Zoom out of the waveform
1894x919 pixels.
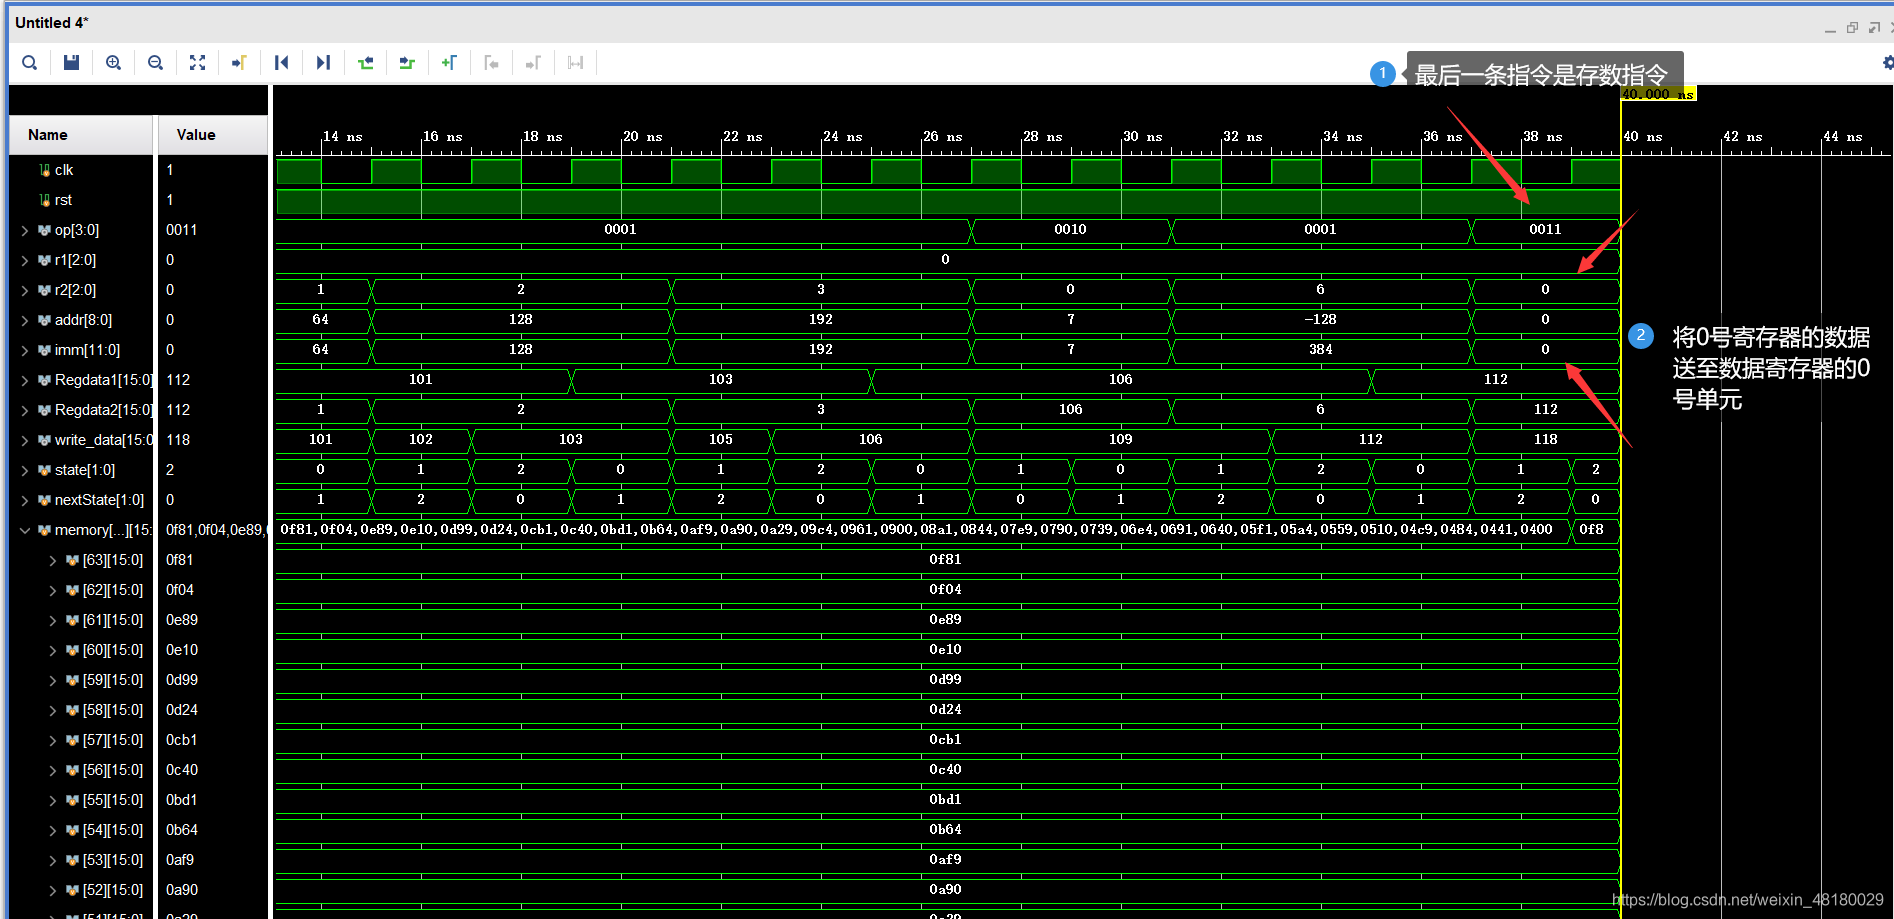coord(156,63)
